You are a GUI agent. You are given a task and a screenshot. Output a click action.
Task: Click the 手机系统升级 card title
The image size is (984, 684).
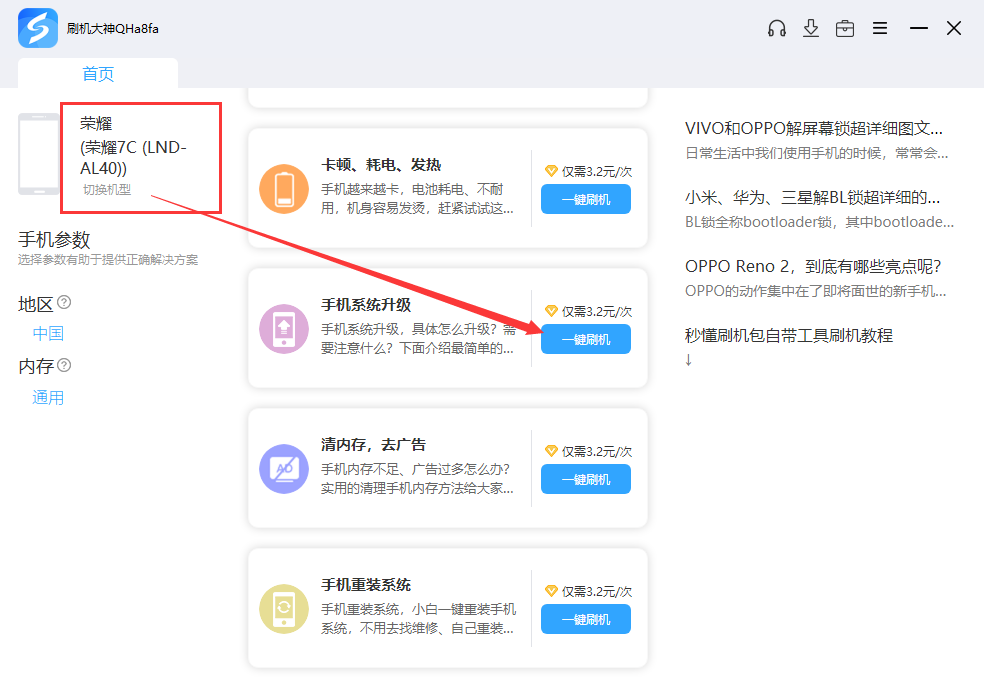[x=366, y=304]
